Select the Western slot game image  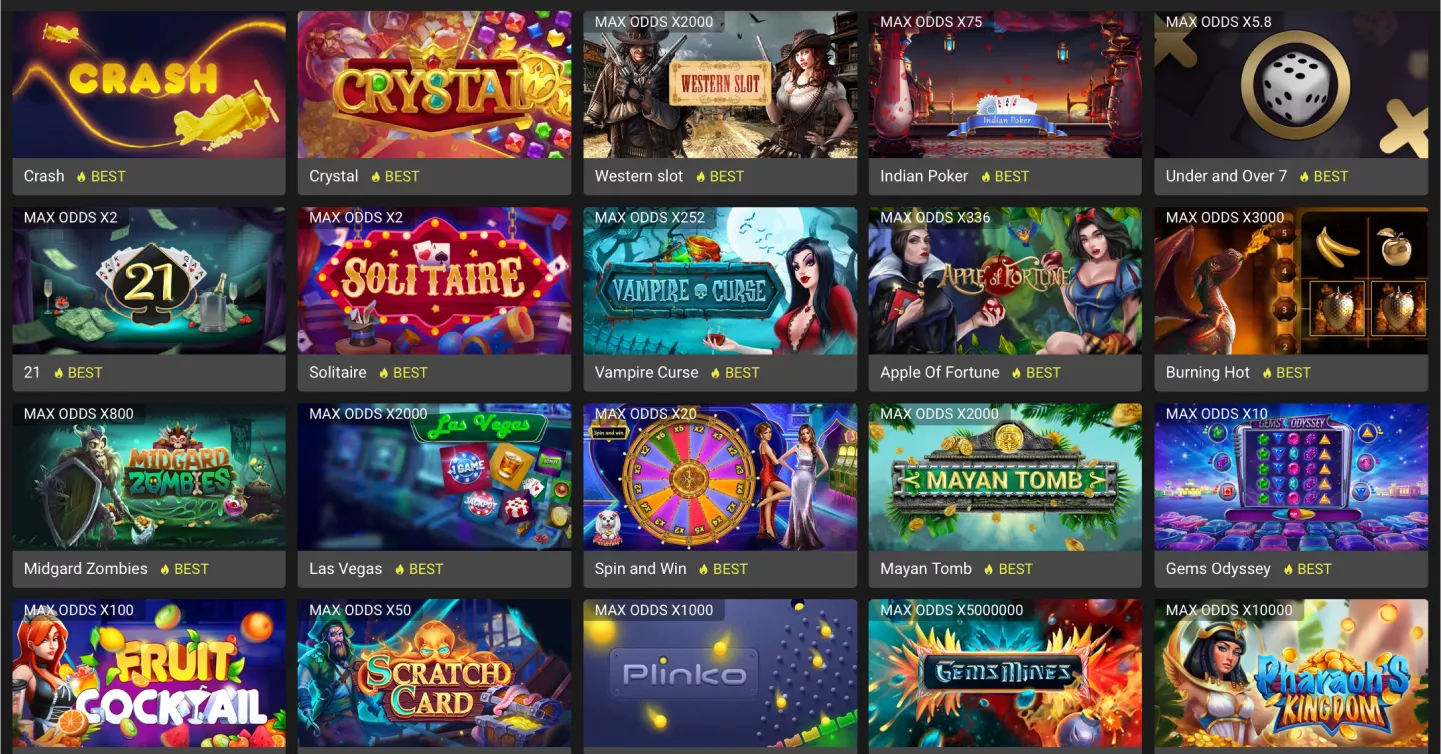coord(720,84)
